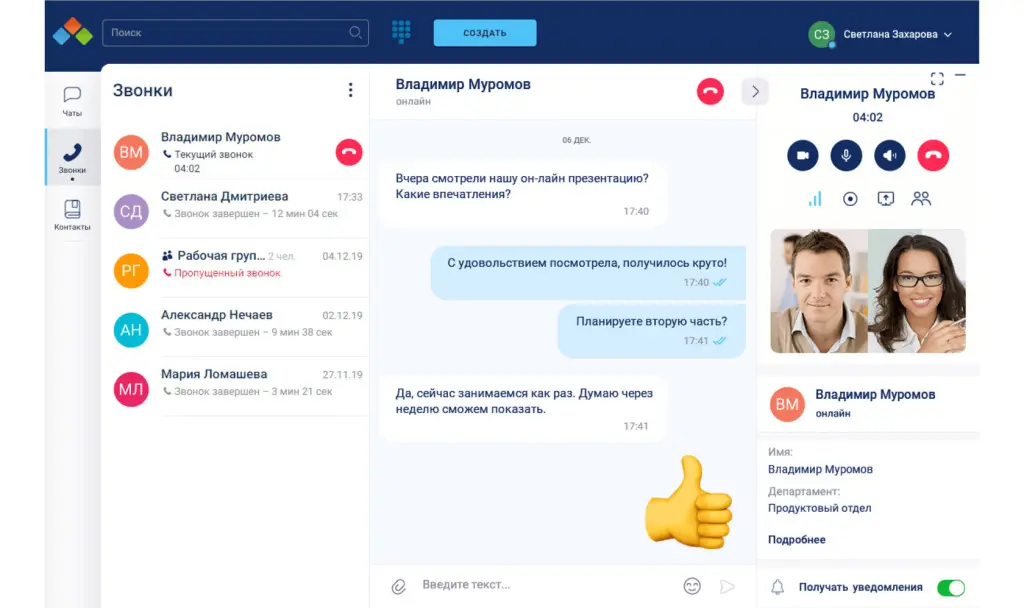
Task: Click the 04:02 call timer
Action: tap(867, 118)
